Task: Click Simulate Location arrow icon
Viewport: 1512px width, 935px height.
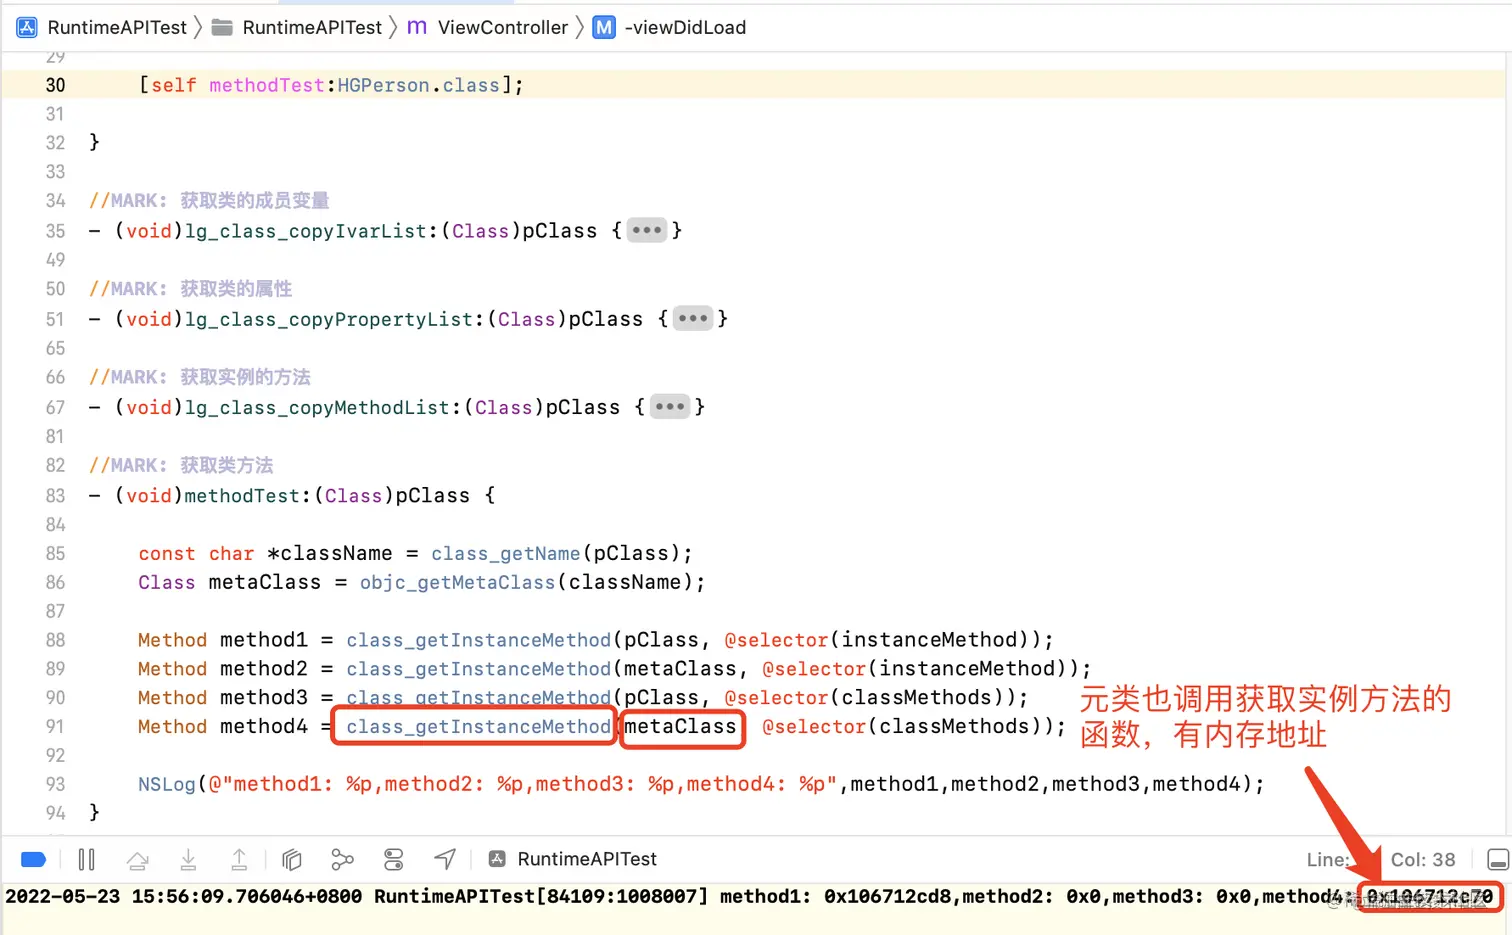Action: tap(445, 859)
